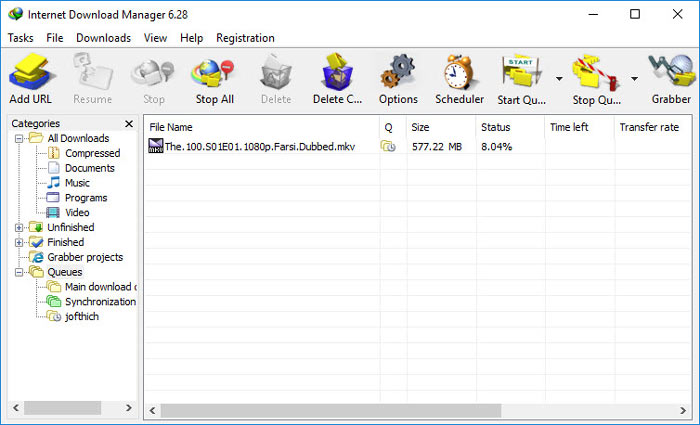
Task: Minimize the Internet Download Manager window
Action: (x=593, y=14)
